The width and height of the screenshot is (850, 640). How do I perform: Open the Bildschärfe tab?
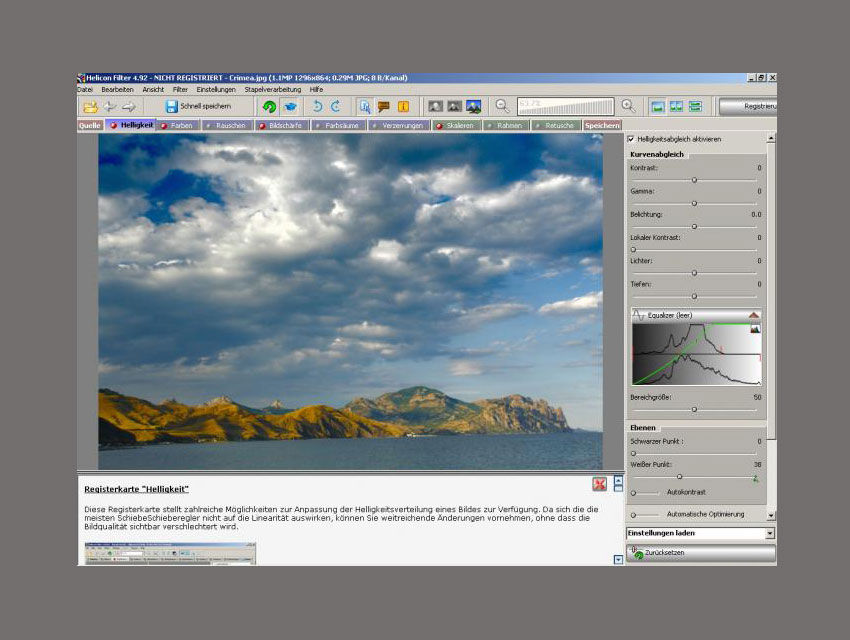pyautogui.click(x=282, y=126)
